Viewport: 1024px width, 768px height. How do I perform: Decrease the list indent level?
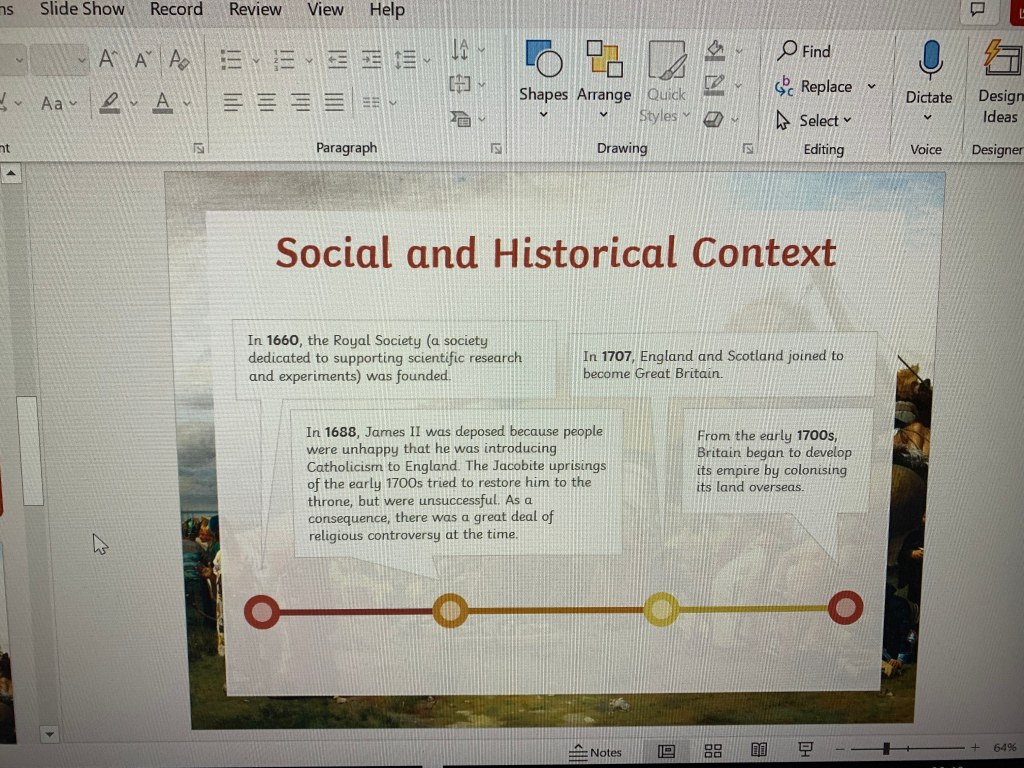pyautogui.click(x=338, y=60)
